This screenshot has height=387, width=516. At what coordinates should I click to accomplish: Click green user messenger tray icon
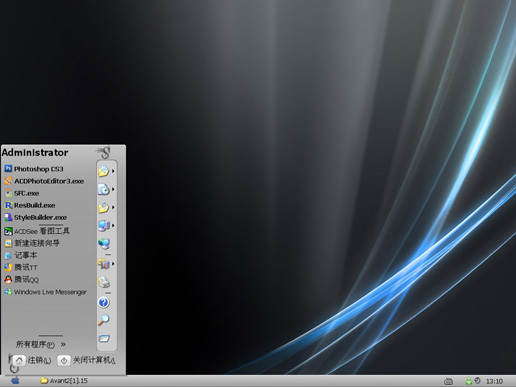469,381
